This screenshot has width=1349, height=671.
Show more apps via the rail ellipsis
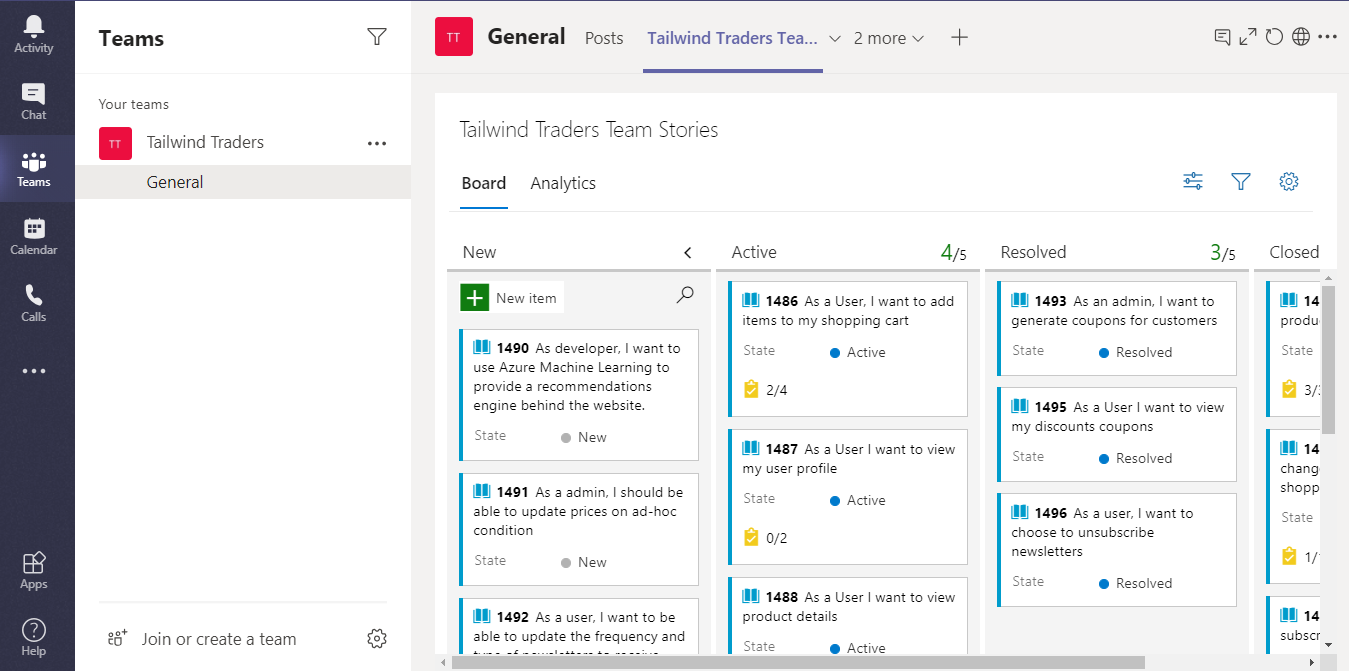click(34, 371)
